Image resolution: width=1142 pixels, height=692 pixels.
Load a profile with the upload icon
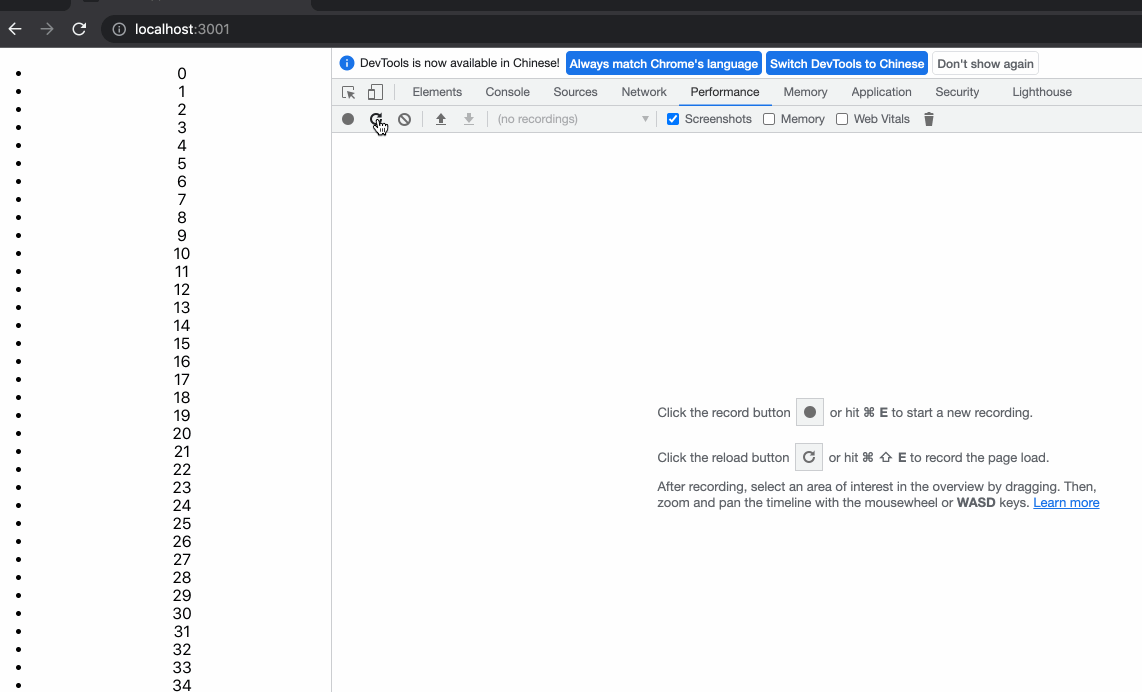click(x=440, y=119)
